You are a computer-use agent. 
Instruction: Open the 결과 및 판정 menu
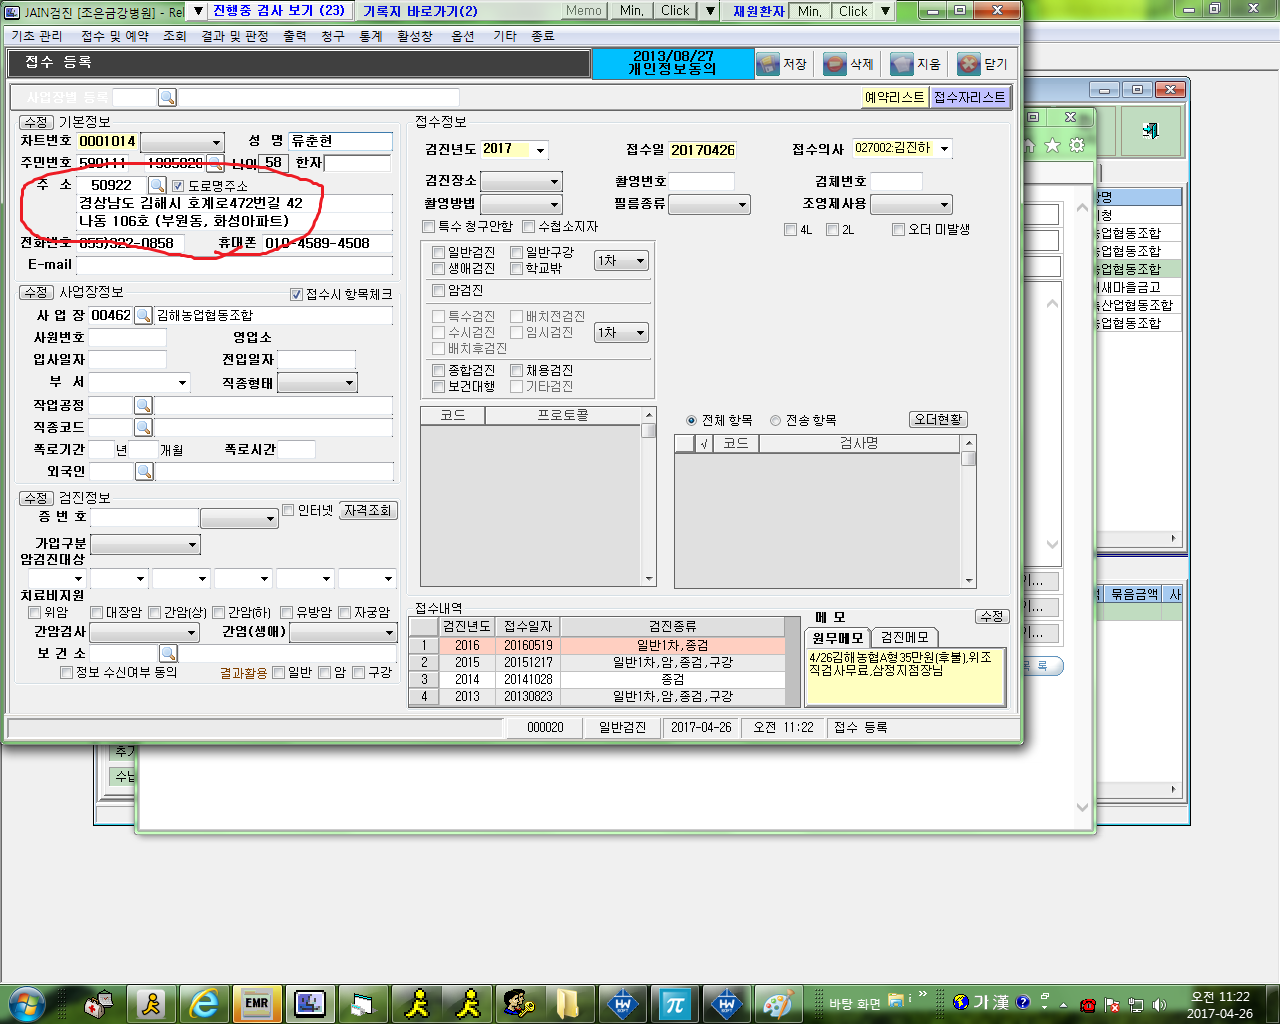235,36
